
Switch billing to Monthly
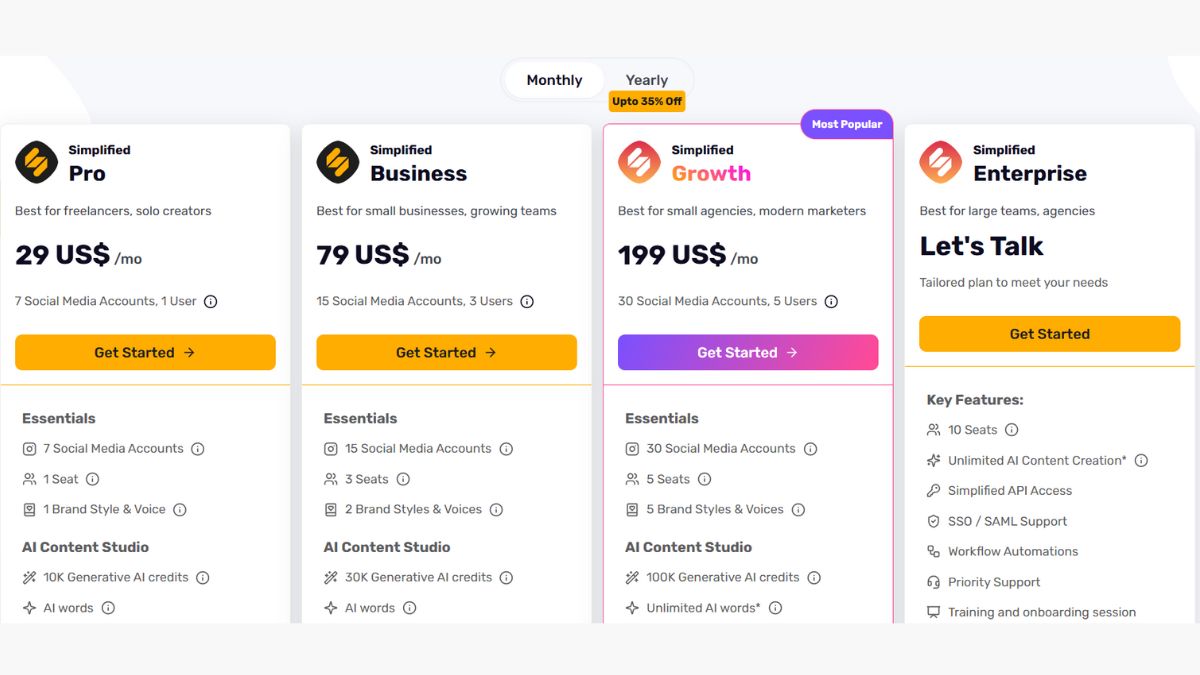(554, 80)
